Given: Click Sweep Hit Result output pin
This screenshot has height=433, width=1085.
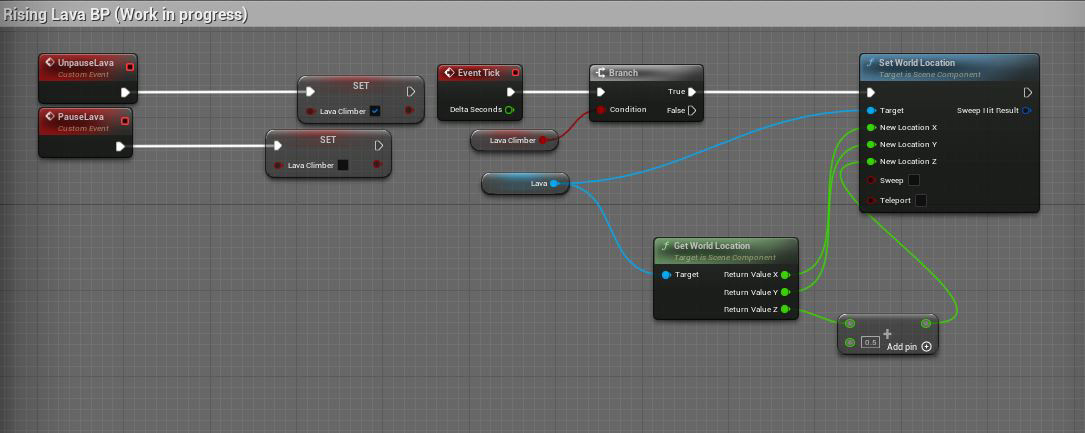Looking at the screenshot, I should (1027, 110).
